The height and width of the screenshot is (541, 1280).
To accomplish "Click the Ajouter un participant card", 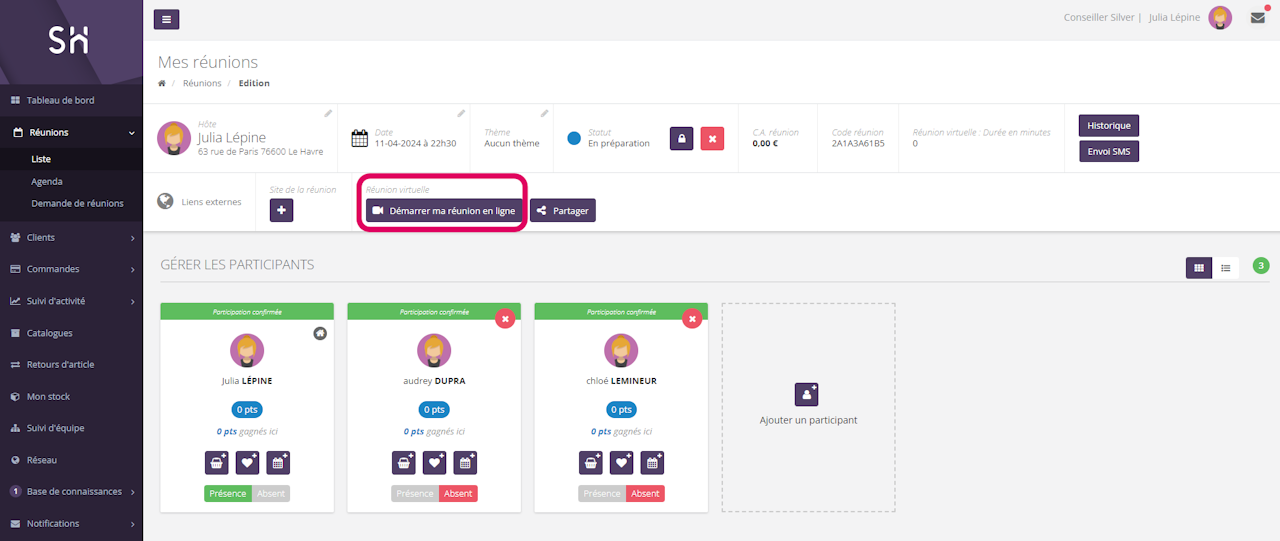I will coord(808,406).
